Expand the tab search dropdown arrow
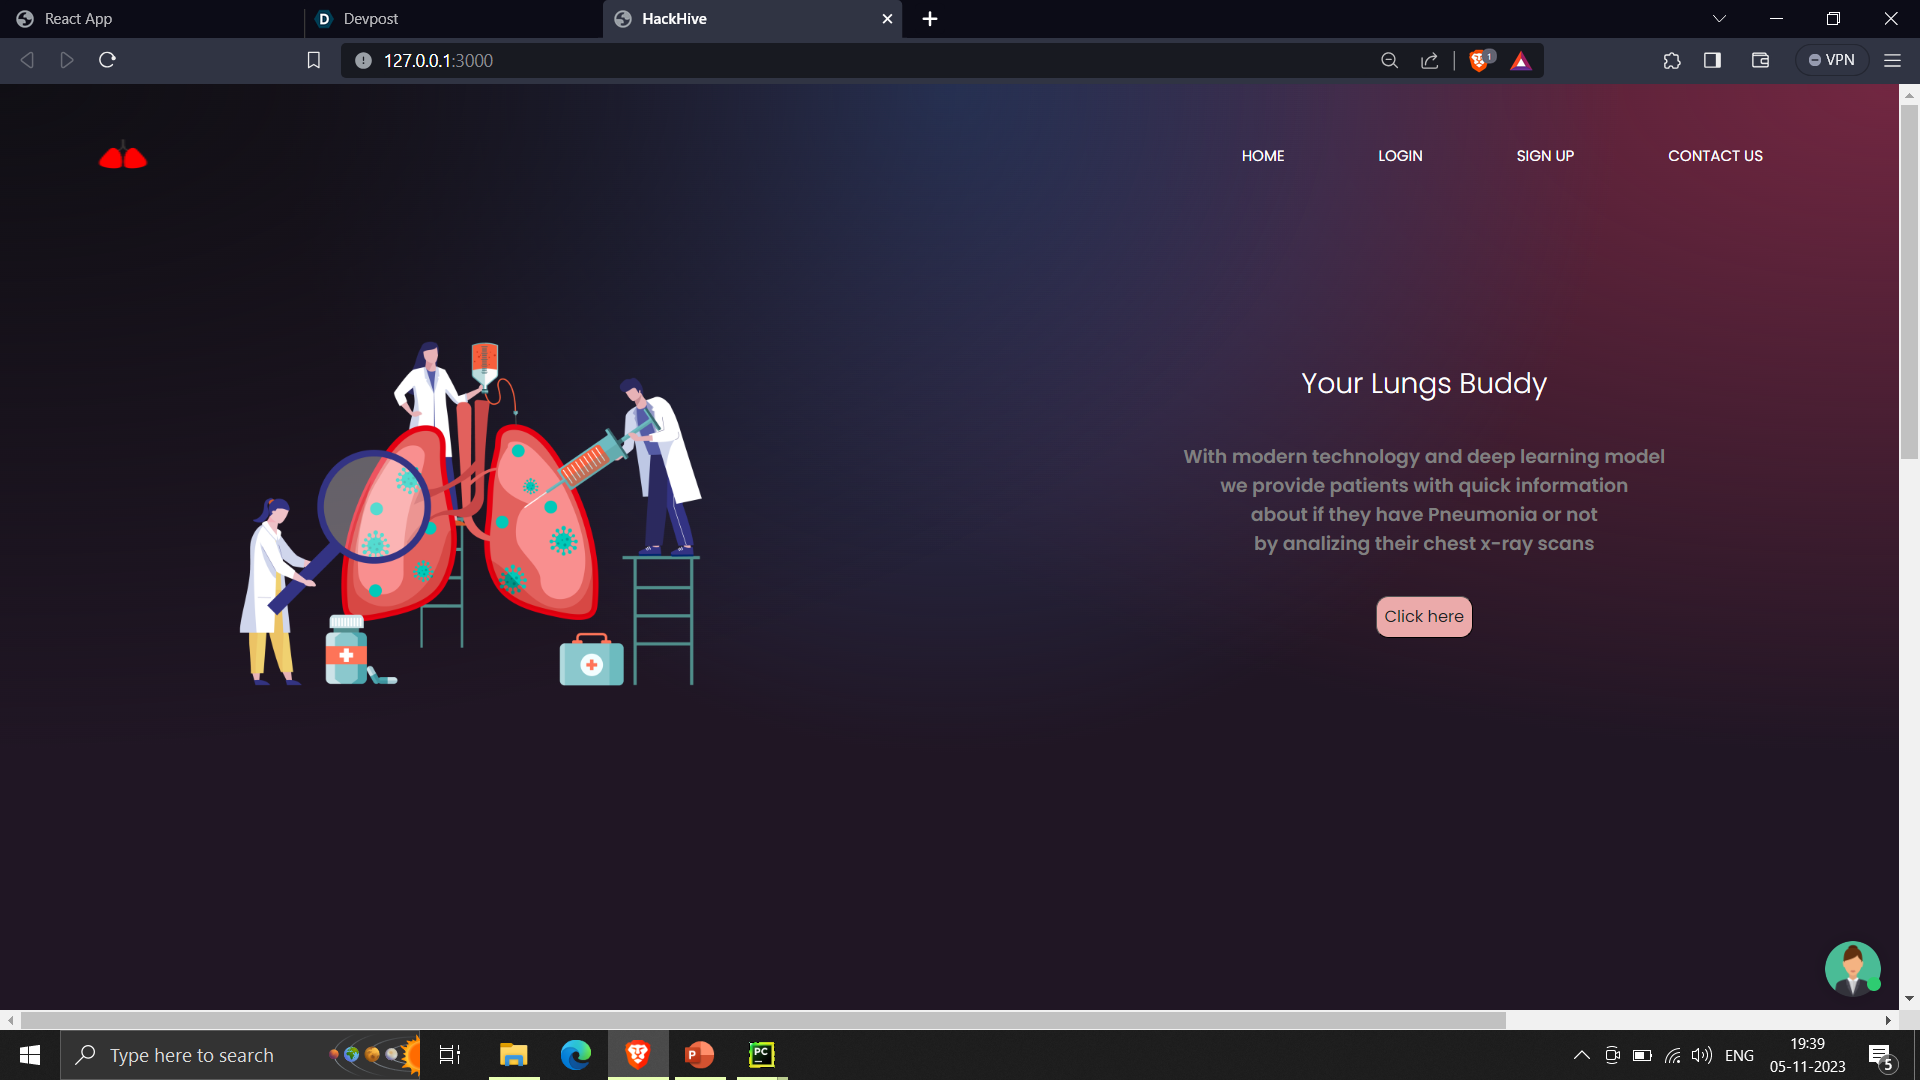Screen dimensions: 1920x1080 pos(1719,19)
